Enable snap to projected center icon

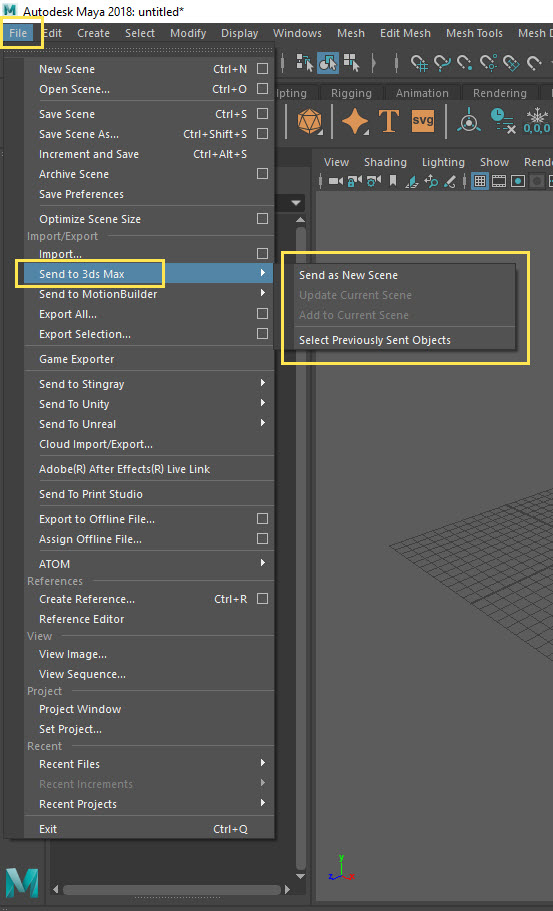click(487, 62)
